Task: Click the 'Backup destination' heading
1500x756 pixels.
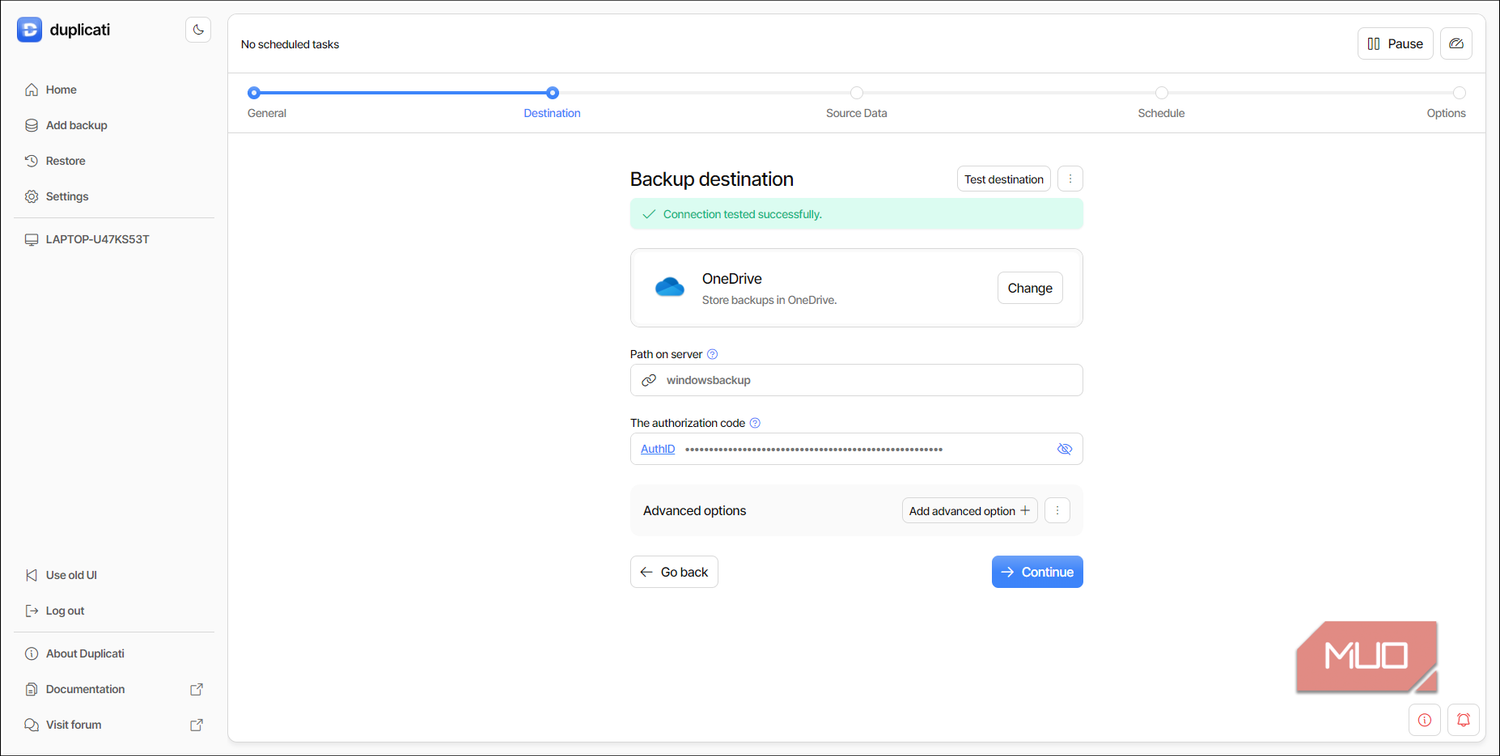Action: tap(712, 179)
